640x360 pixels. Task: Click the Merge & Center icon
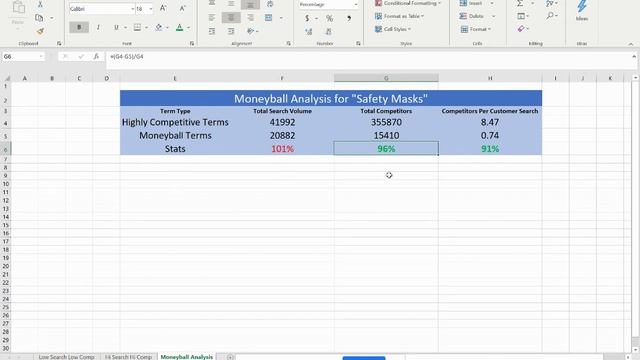tap(268, 18)
